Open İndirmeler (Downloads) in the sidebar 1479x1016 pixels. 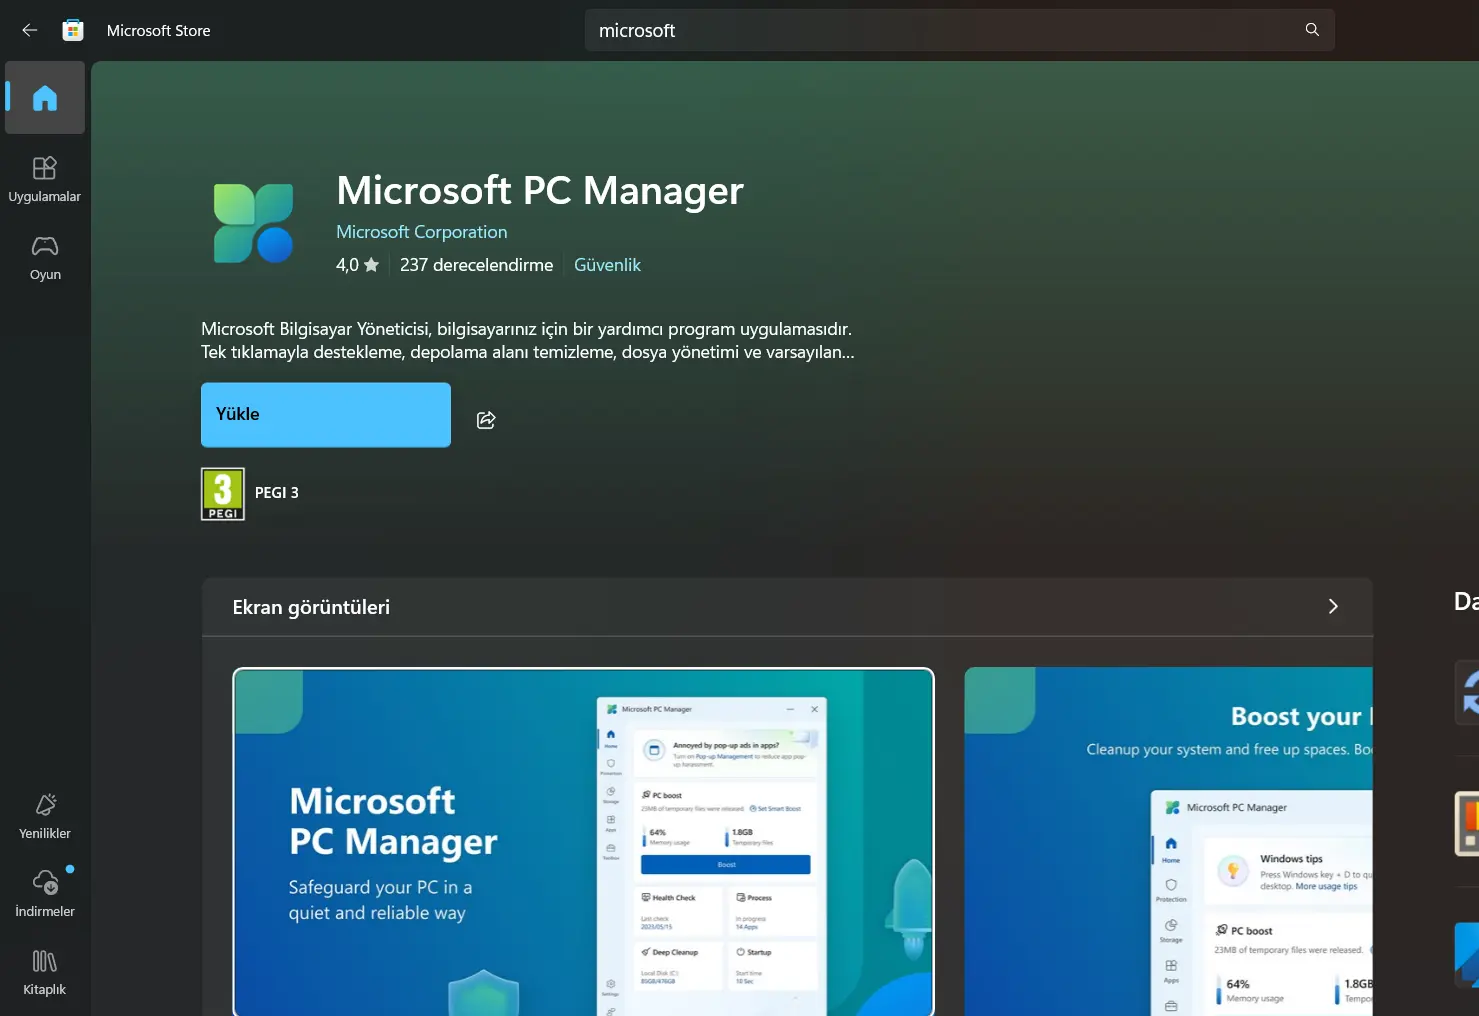point(45,894)
